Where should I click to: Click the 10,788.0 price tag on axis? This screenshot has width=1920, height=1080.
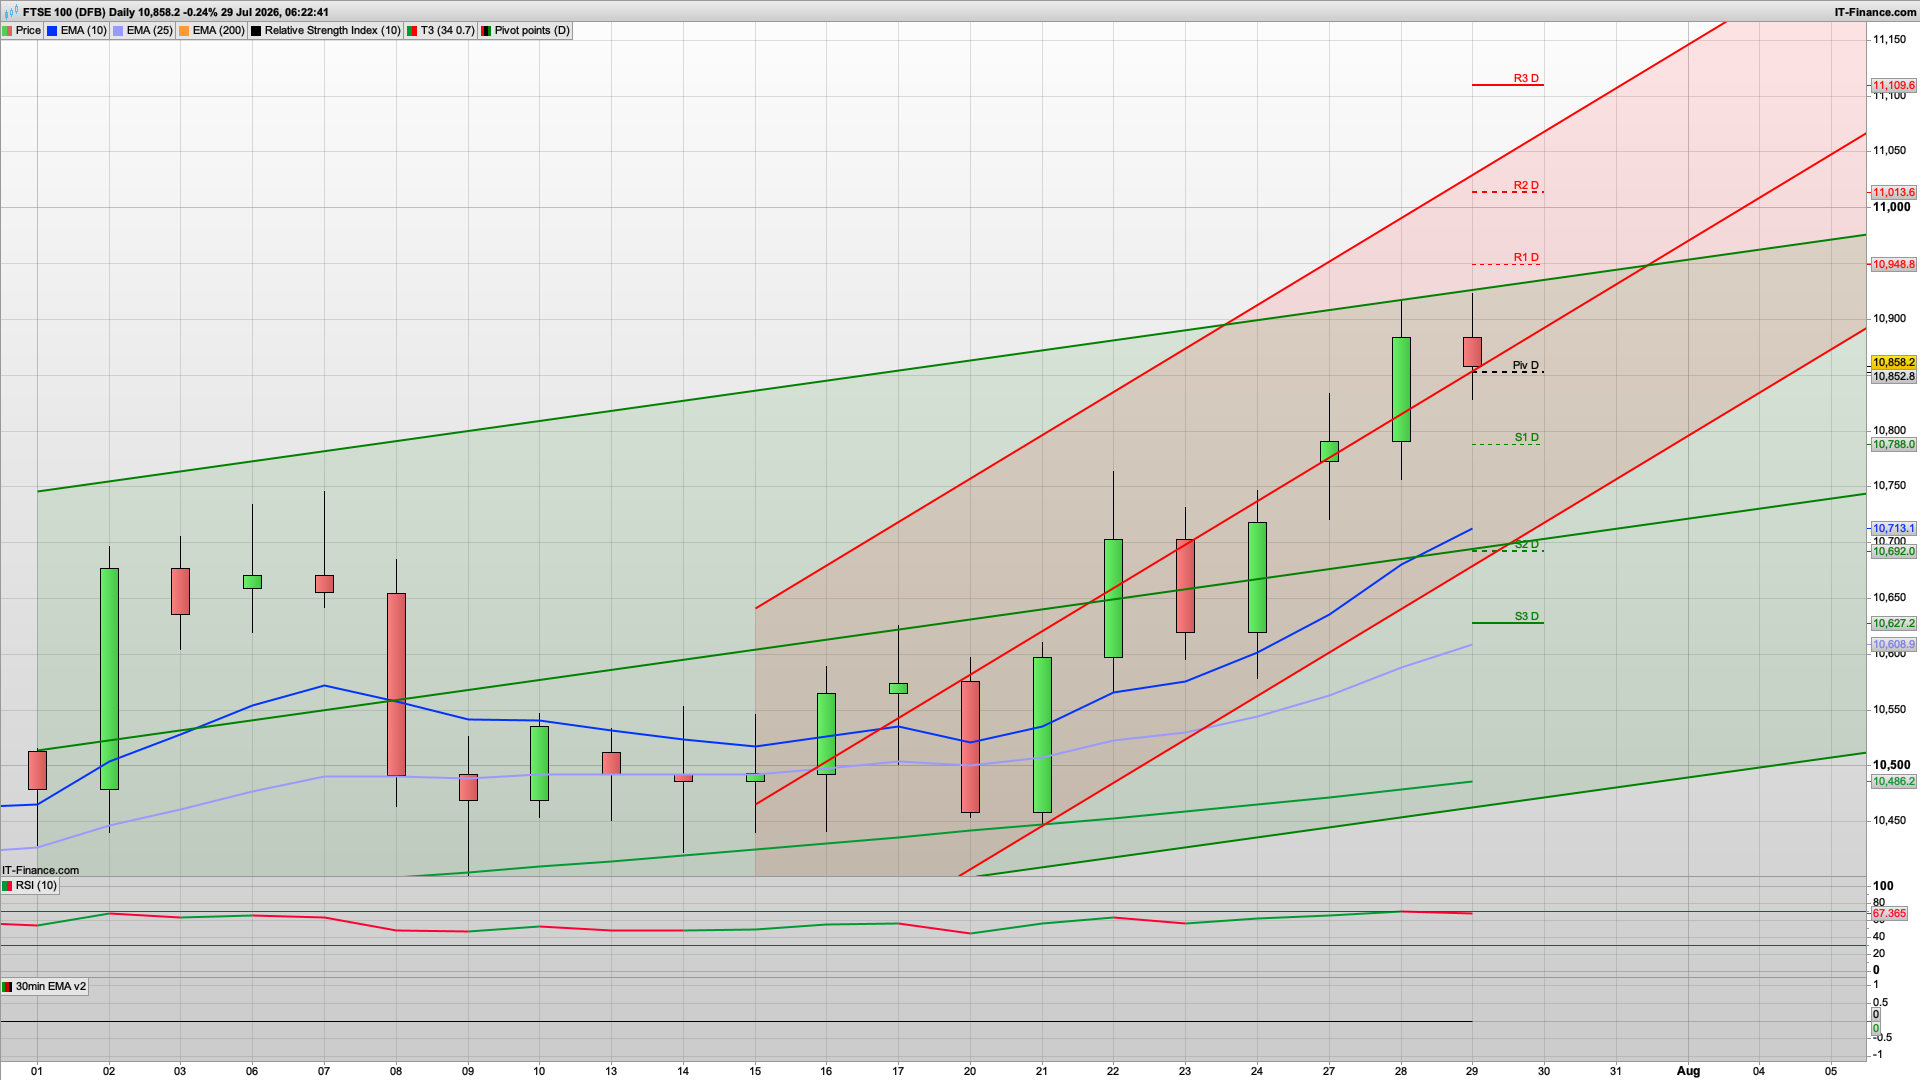tap(1893, 445)
